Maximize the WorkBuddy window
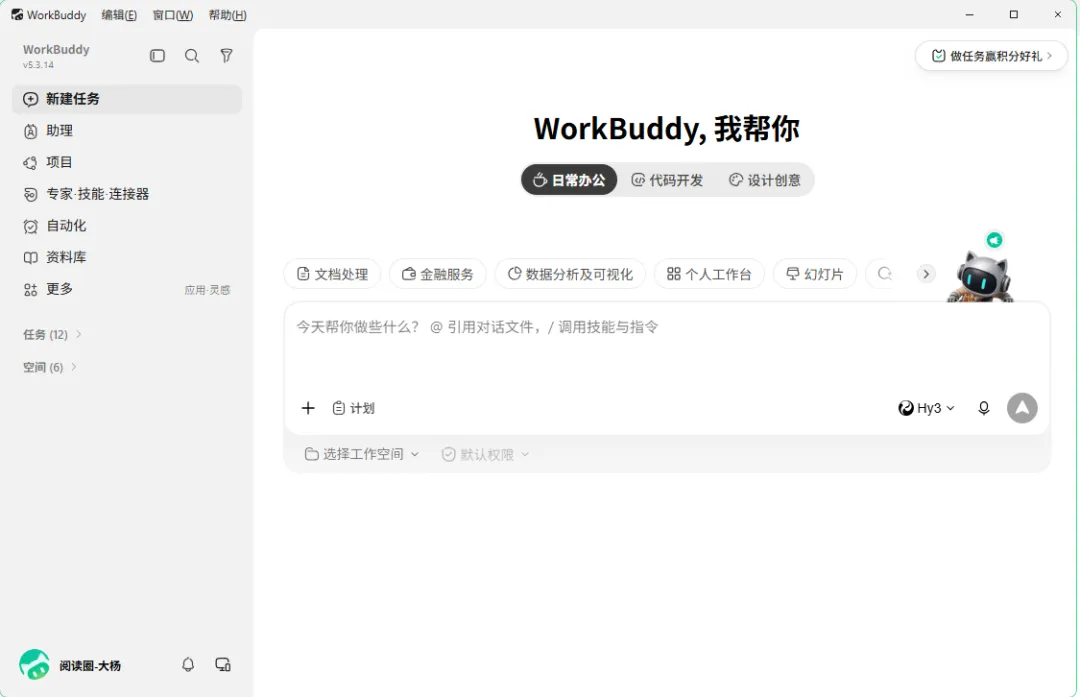This screenshot has height=697, width=1080. point(1013,14)
